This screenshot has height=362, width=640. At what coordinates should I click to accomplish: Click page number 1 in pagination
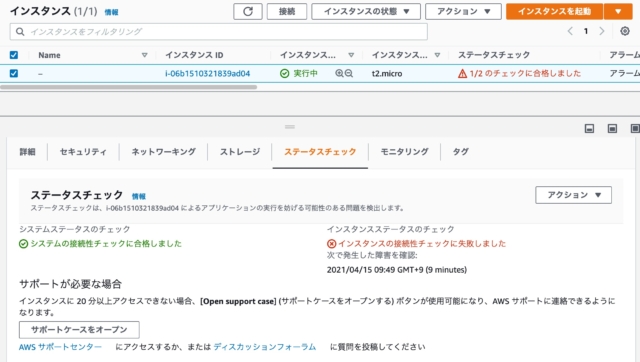pyautogui.click(x=586, y=31)
